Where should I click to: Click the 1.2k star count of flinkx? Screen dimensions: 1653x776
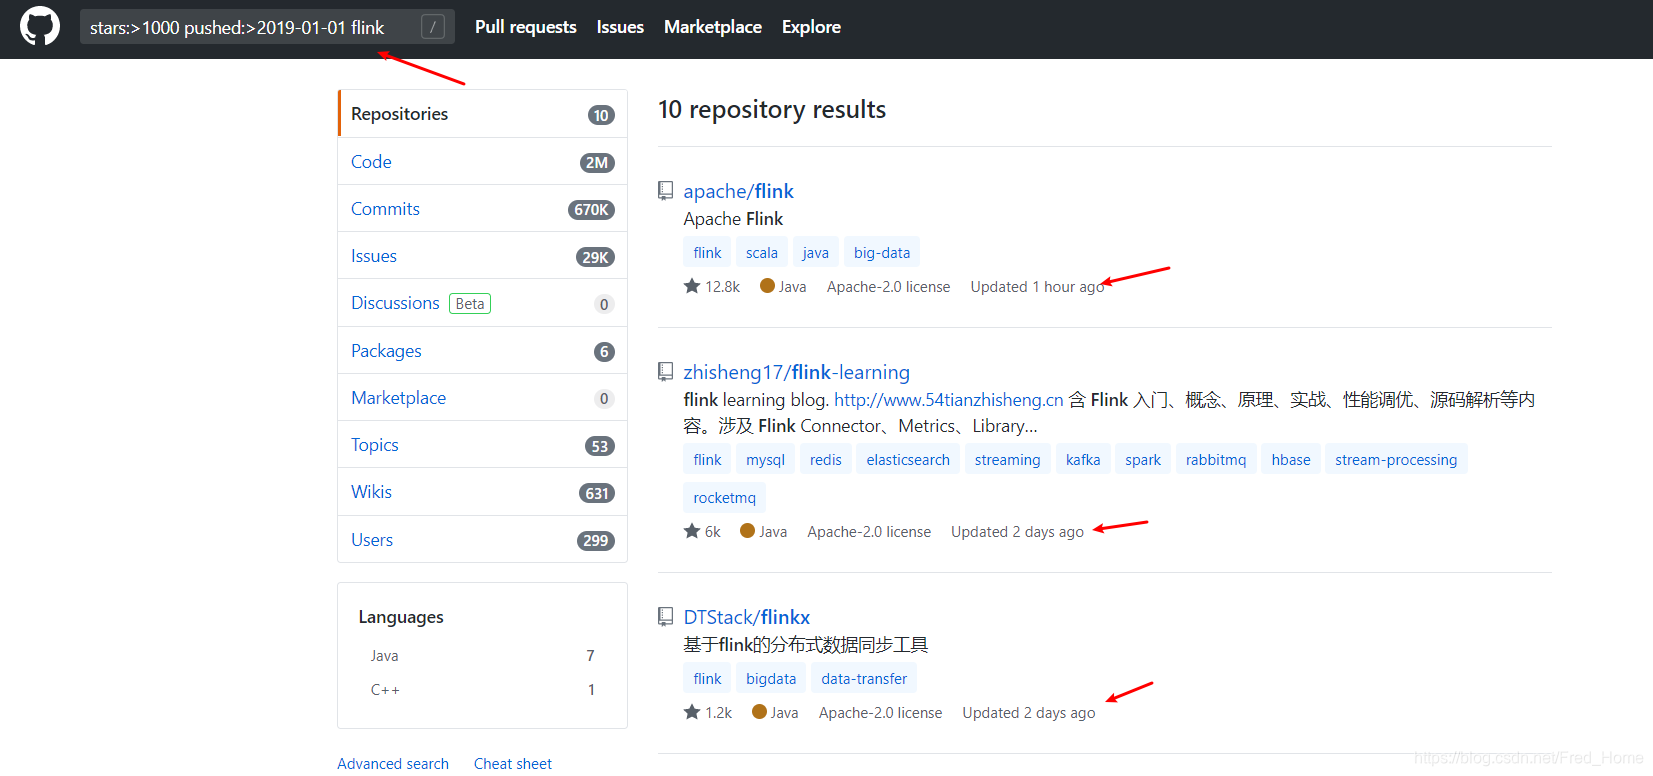(708, 712)
